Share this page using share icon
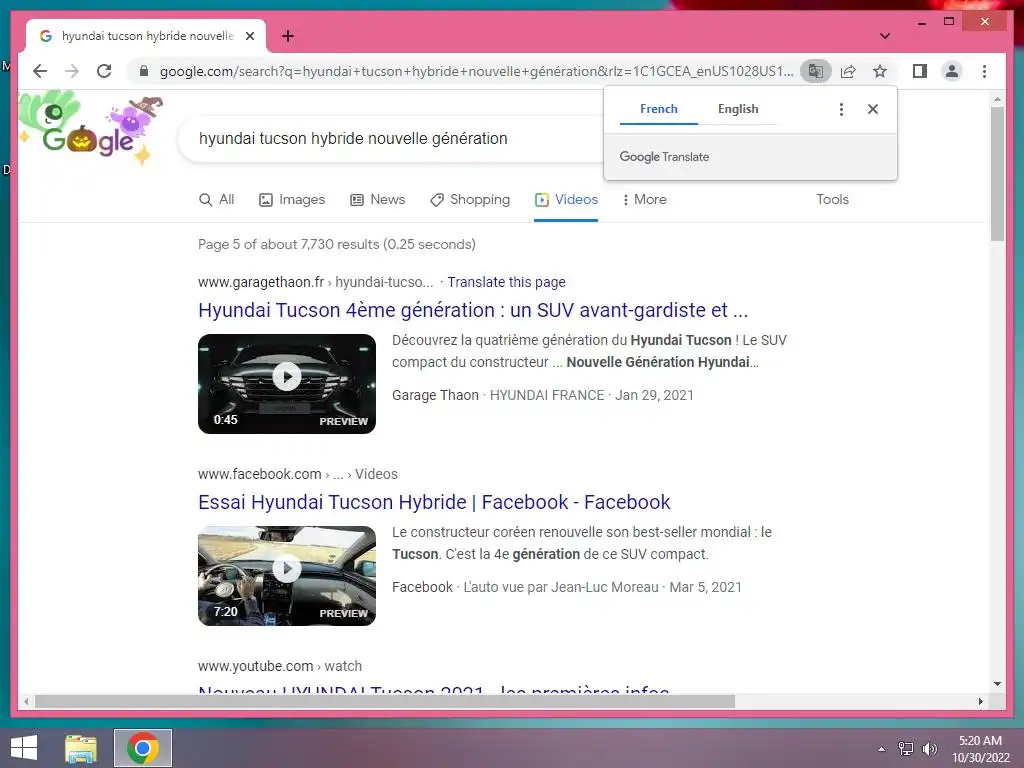This screenshot has height=768, width=1024. [848, 71]
